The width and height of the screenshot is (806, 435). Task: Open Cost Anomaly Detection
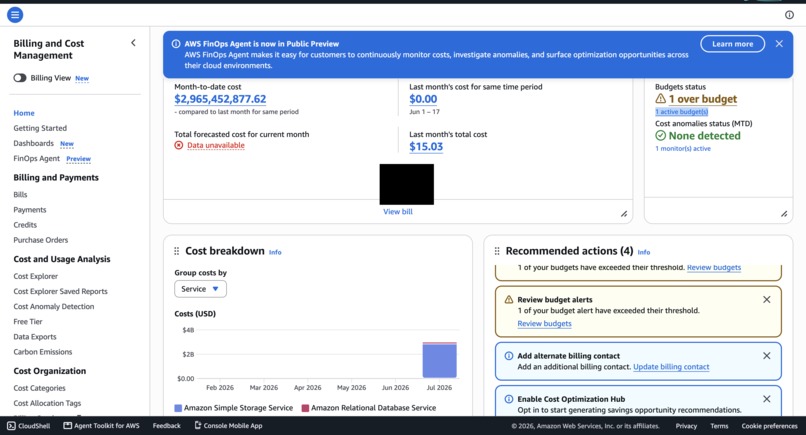(x=54, y=306)
